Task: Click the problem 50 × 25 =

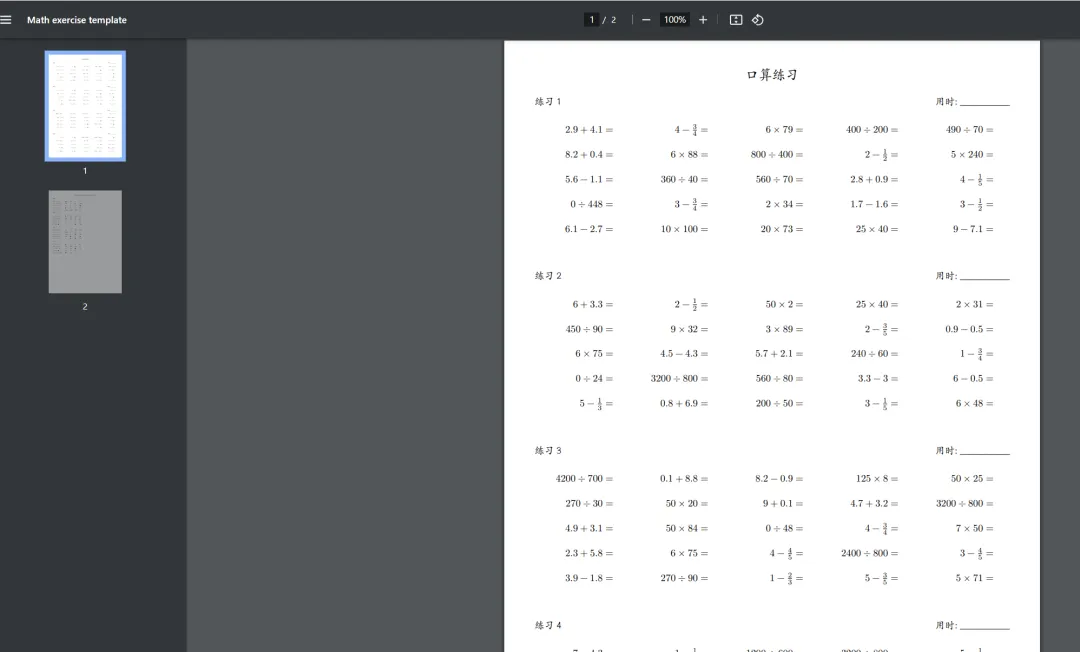Action: [x=972, y=479]
